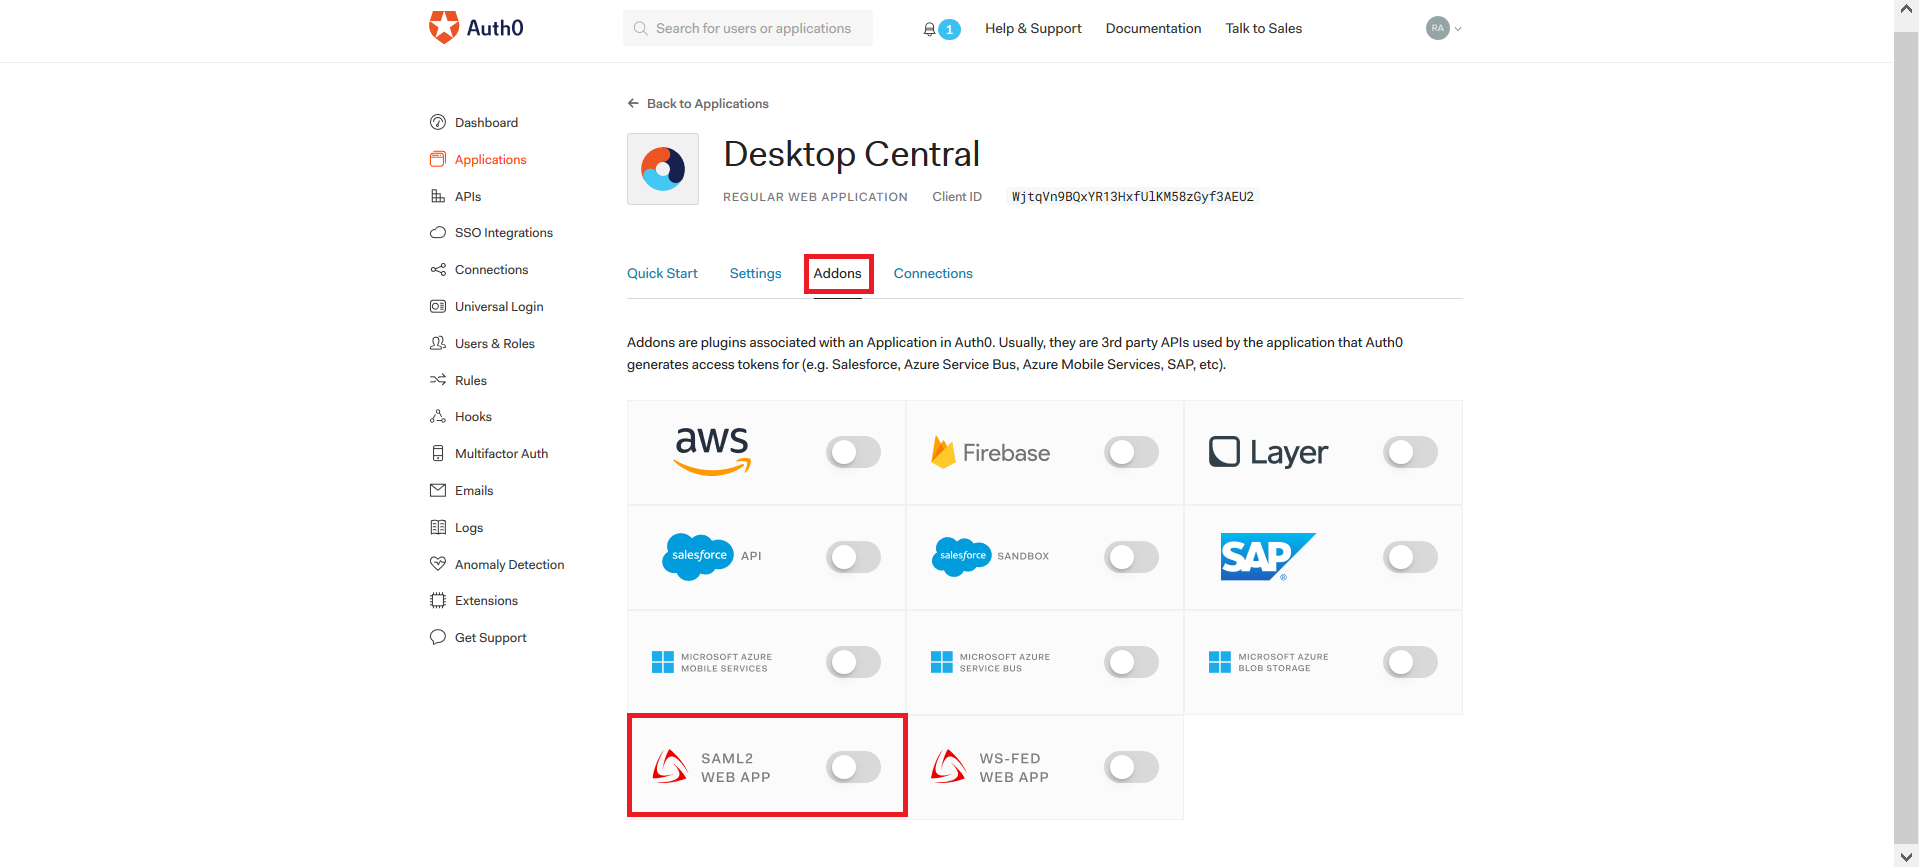Click the Desktop Central application logo
This screenshot has height=867, width=1919.
point(663,169)
